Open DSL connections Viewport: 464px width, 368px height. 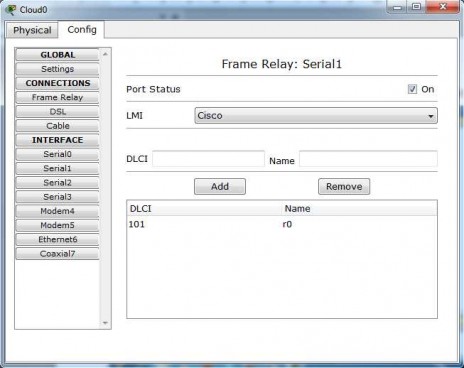57,112
